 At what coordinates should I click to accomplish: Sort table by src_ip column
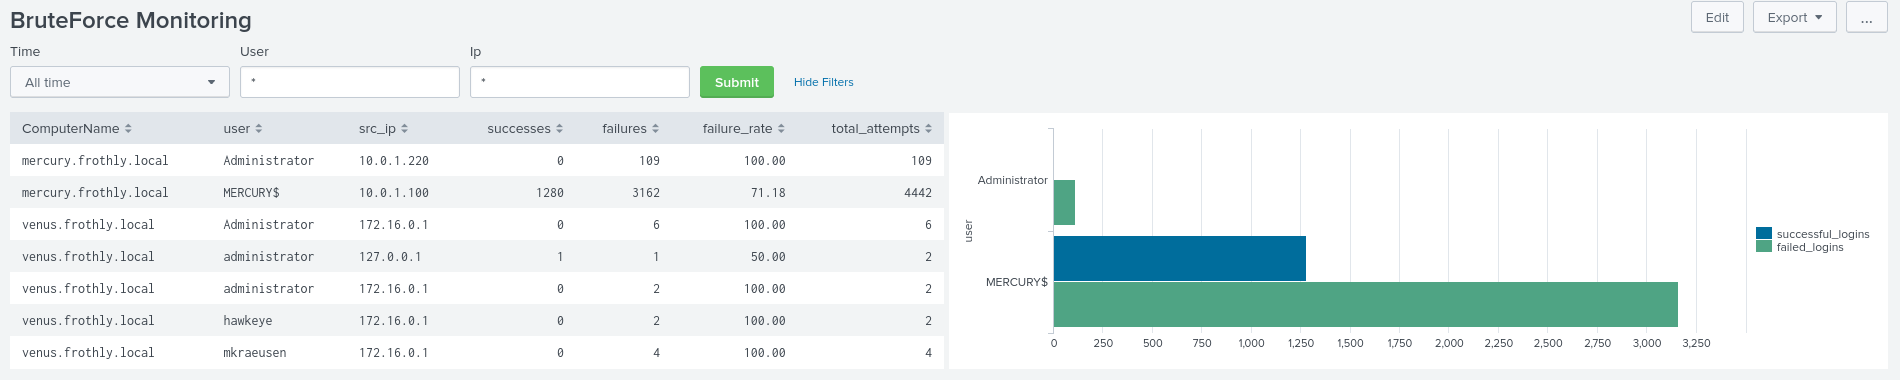[383, 128]
